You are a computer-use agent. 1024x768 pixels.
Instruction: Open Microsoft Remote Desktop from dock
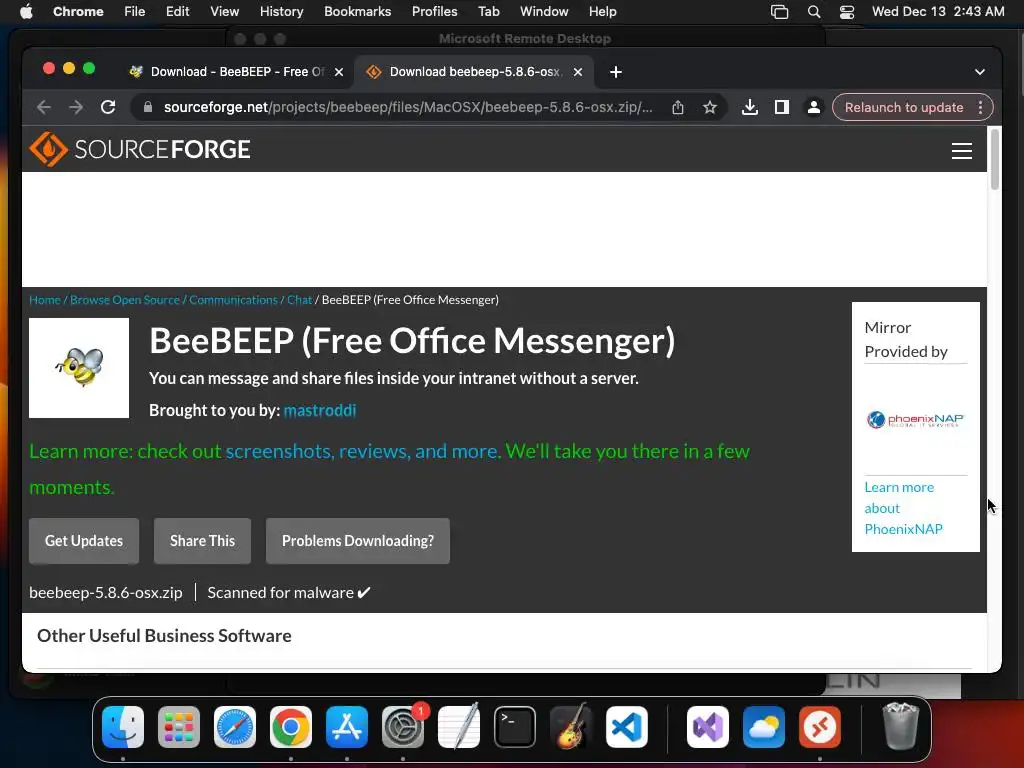820,727
